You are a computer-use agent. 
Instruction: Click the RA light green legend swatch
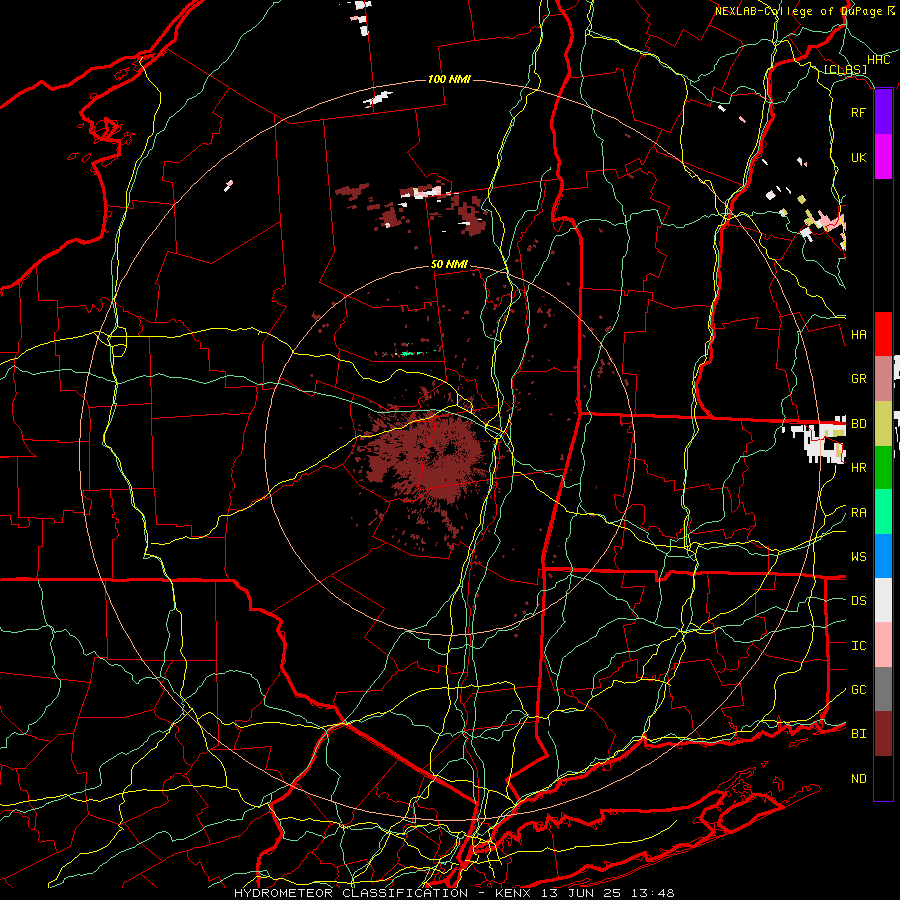click(883, 512)
